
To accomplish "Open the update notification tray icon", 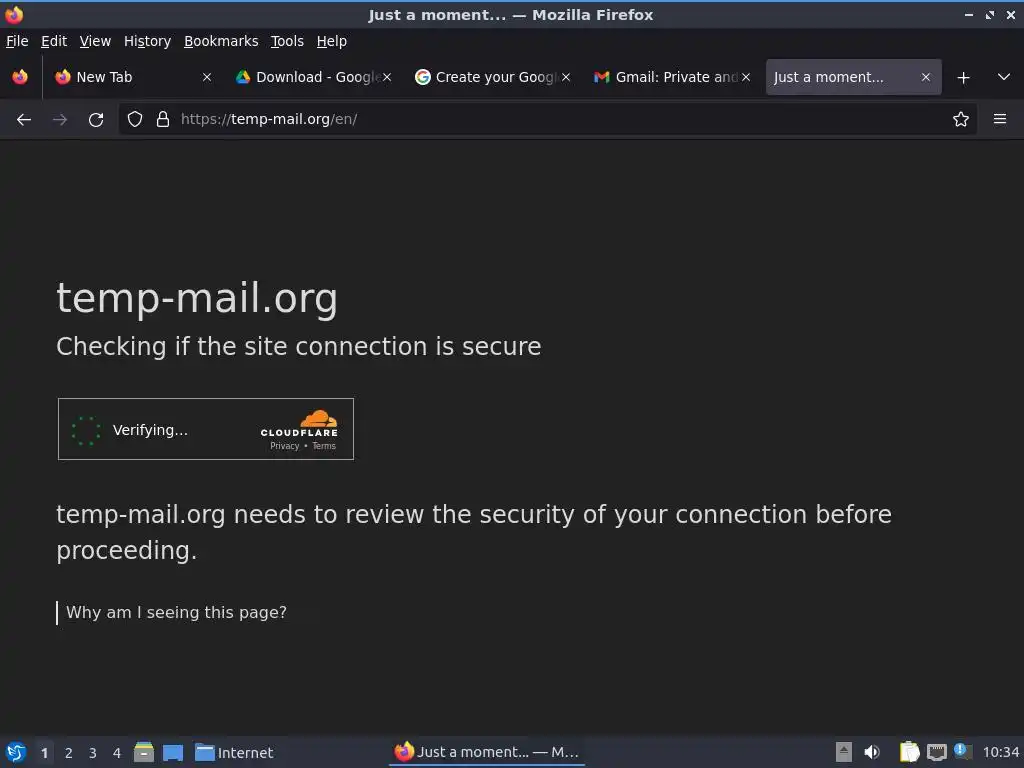I will 962,751.
